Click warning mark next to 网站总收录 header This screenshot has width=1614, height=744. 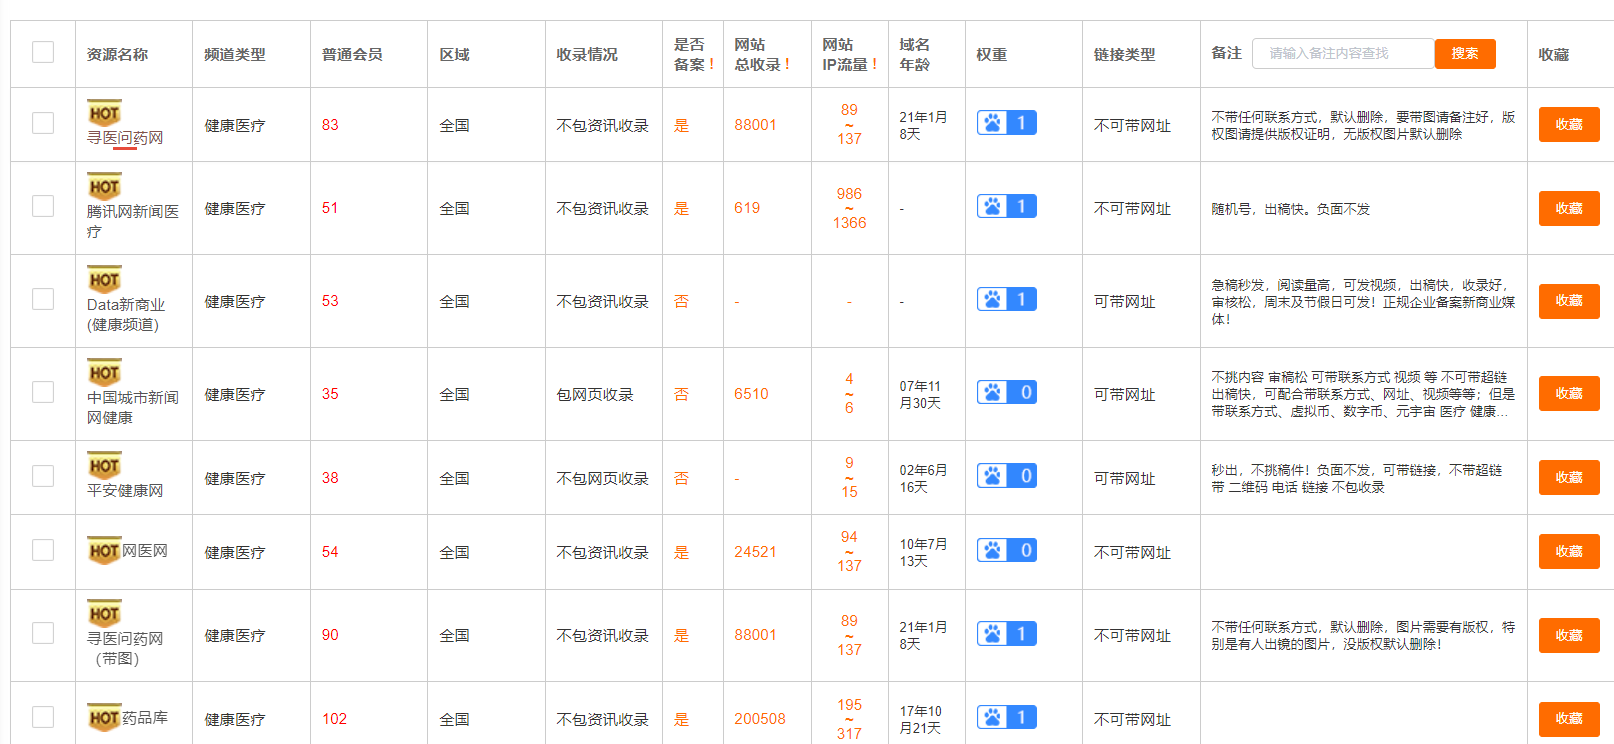point(787,64)
